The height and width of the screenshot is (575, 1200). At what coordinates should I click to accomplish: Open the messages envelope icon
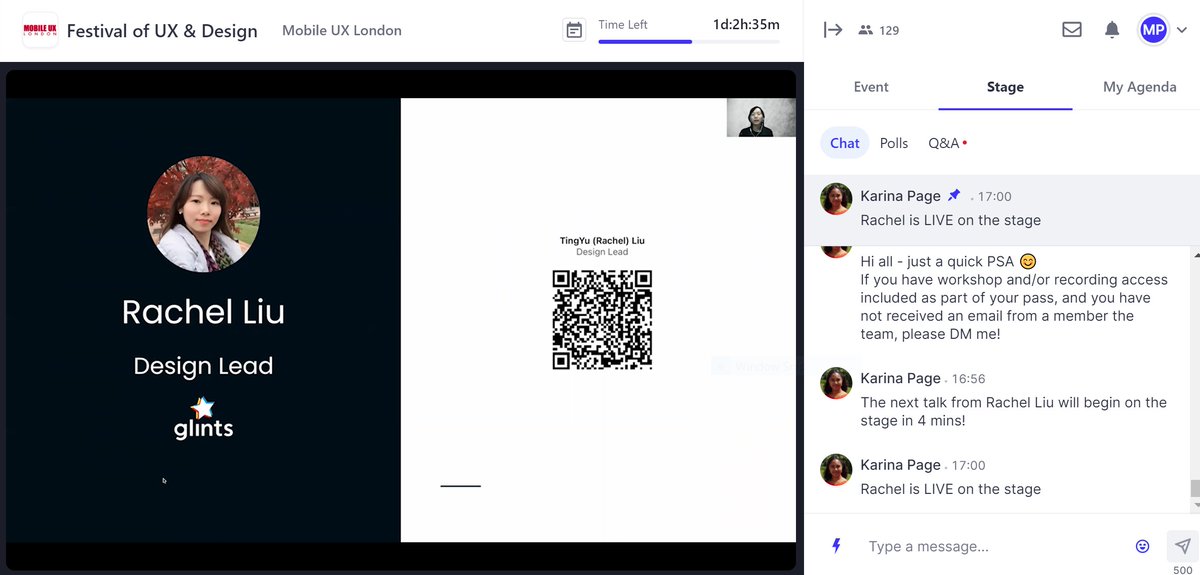tap(1072, 30)
